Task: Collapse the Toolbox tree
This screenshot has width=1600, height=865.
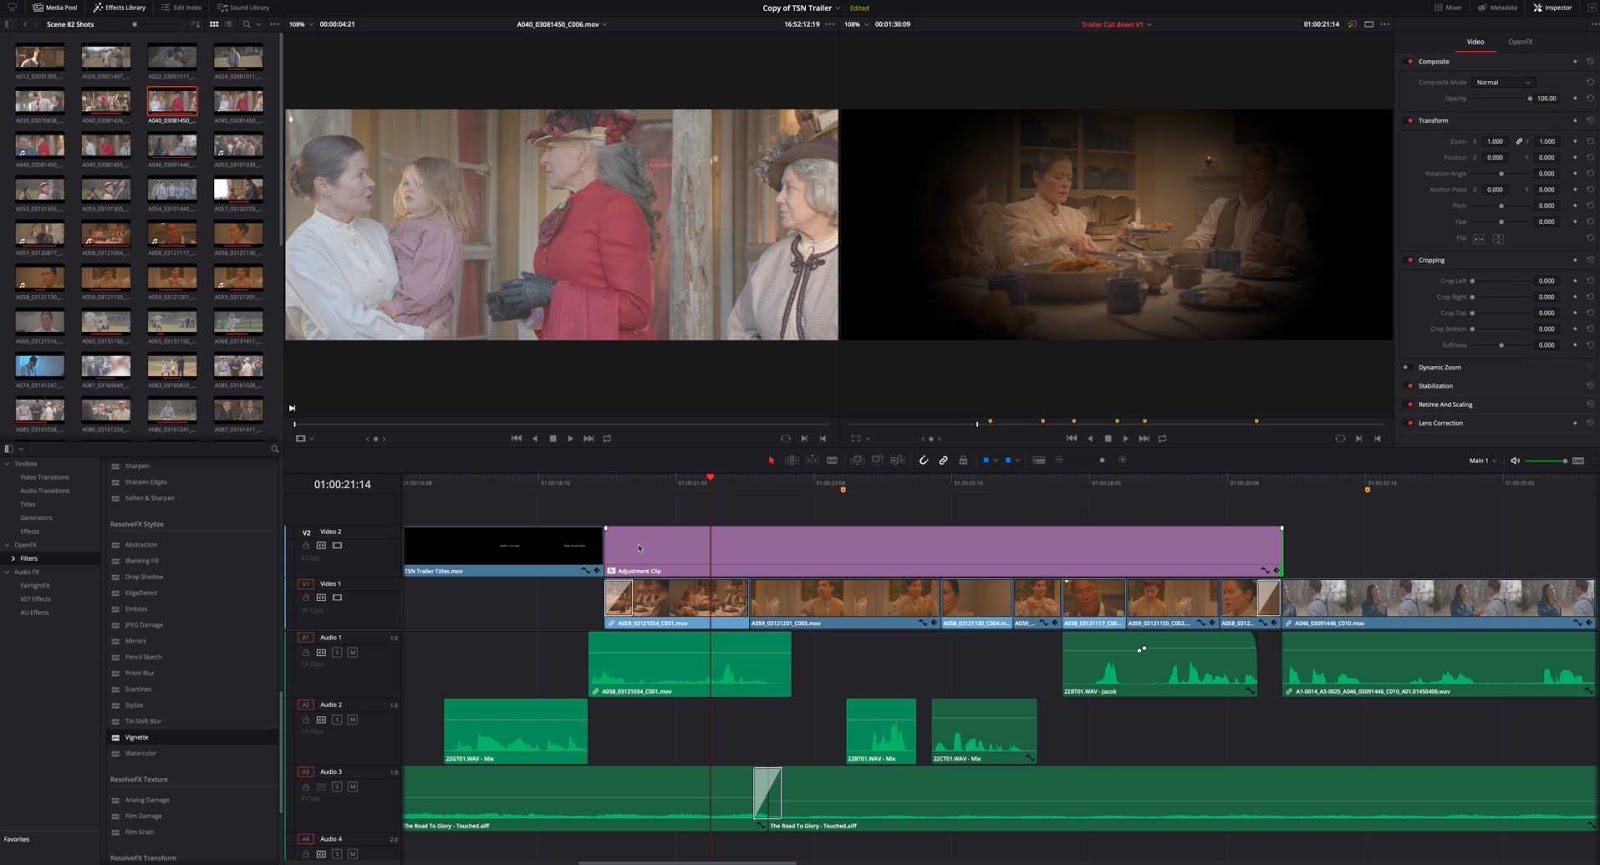Action: (x=7, y=464)
